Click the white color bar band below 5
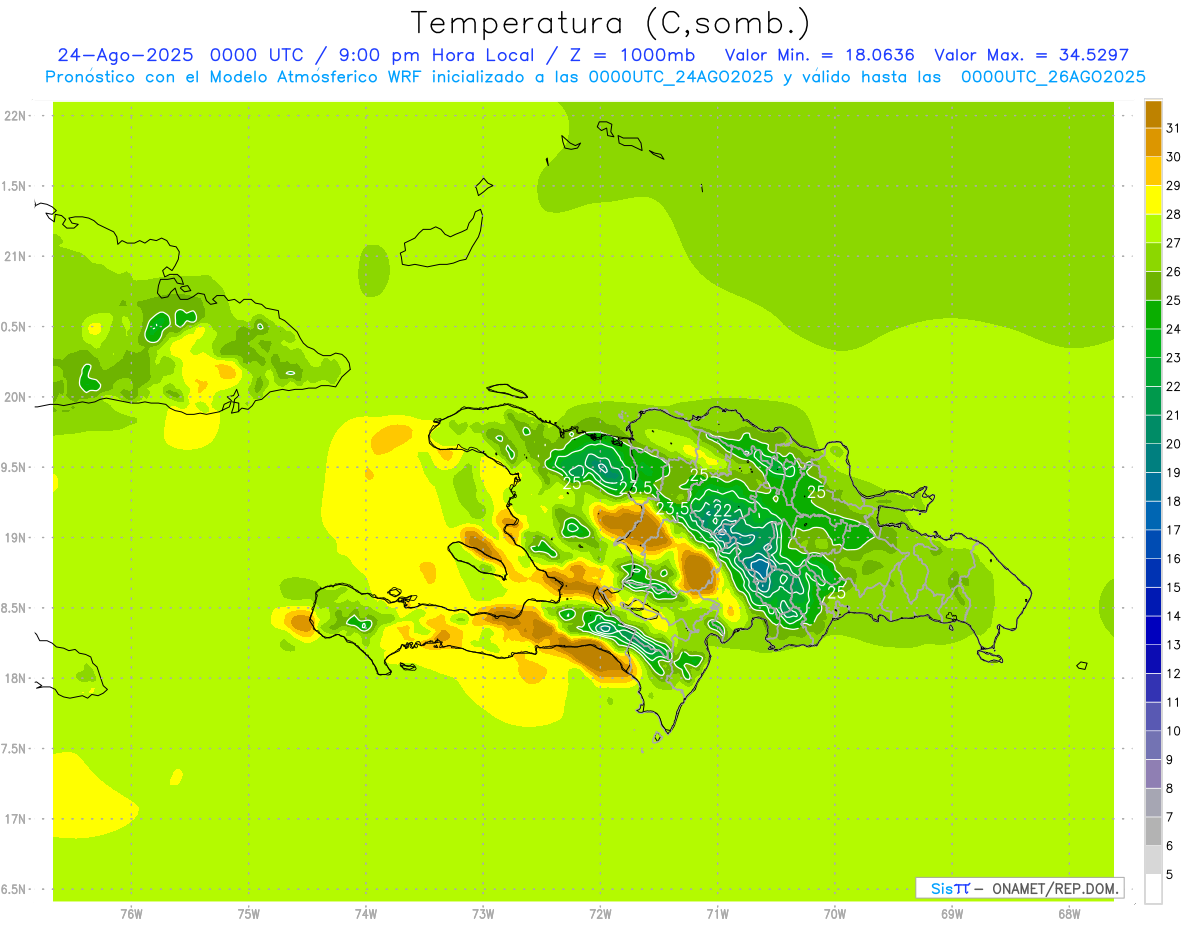The height and width of the screenshot is (927, 1200). (1154, 888)
